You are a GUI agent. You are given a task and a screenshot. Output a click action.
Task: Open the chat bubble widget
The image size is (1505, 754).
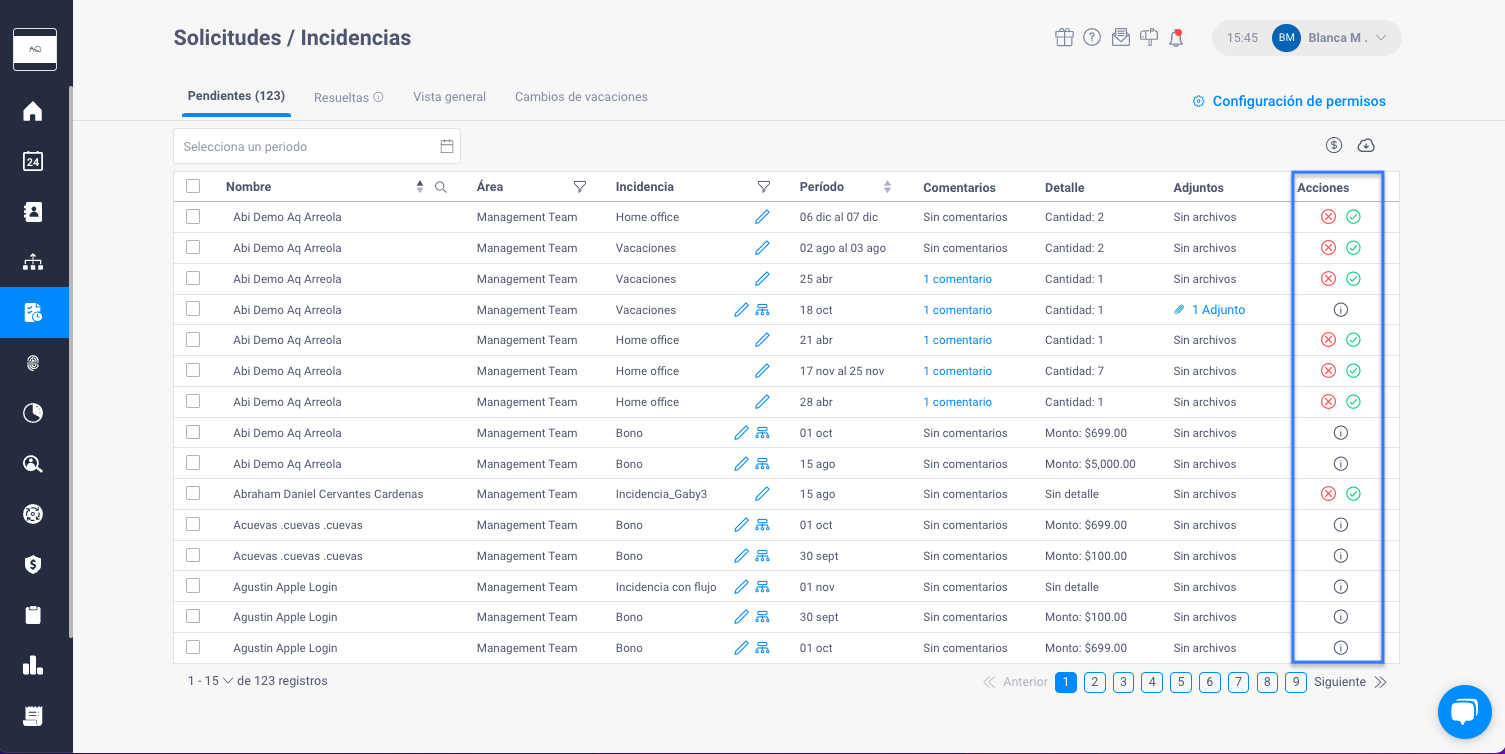pos(1464,712)
